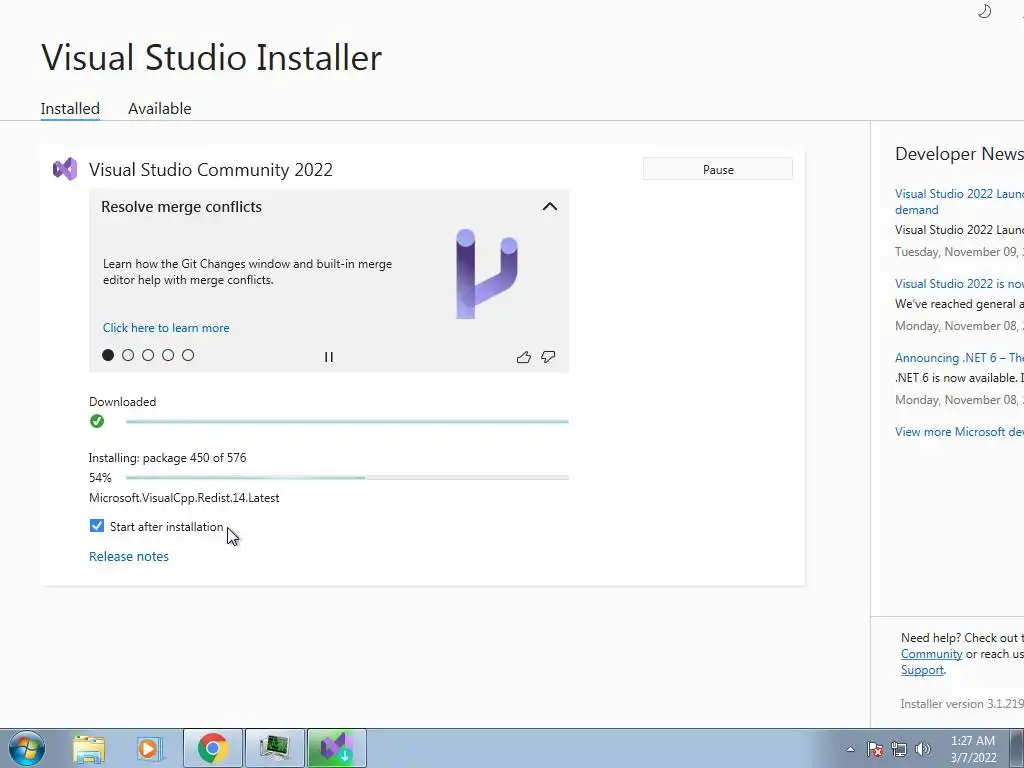Click the Action Center flag tray icon

tap(875, 749)
